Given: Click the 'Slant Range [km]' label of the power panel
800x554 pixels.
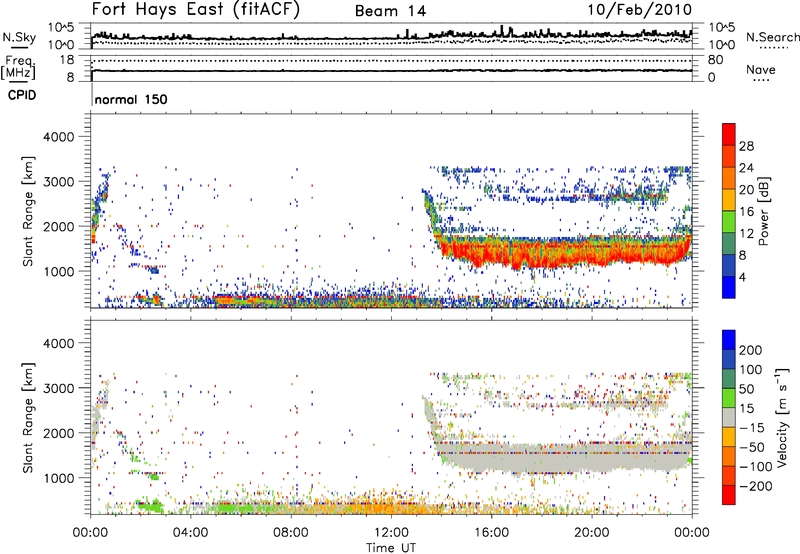Looking at the screenshot, I should 28,211.
